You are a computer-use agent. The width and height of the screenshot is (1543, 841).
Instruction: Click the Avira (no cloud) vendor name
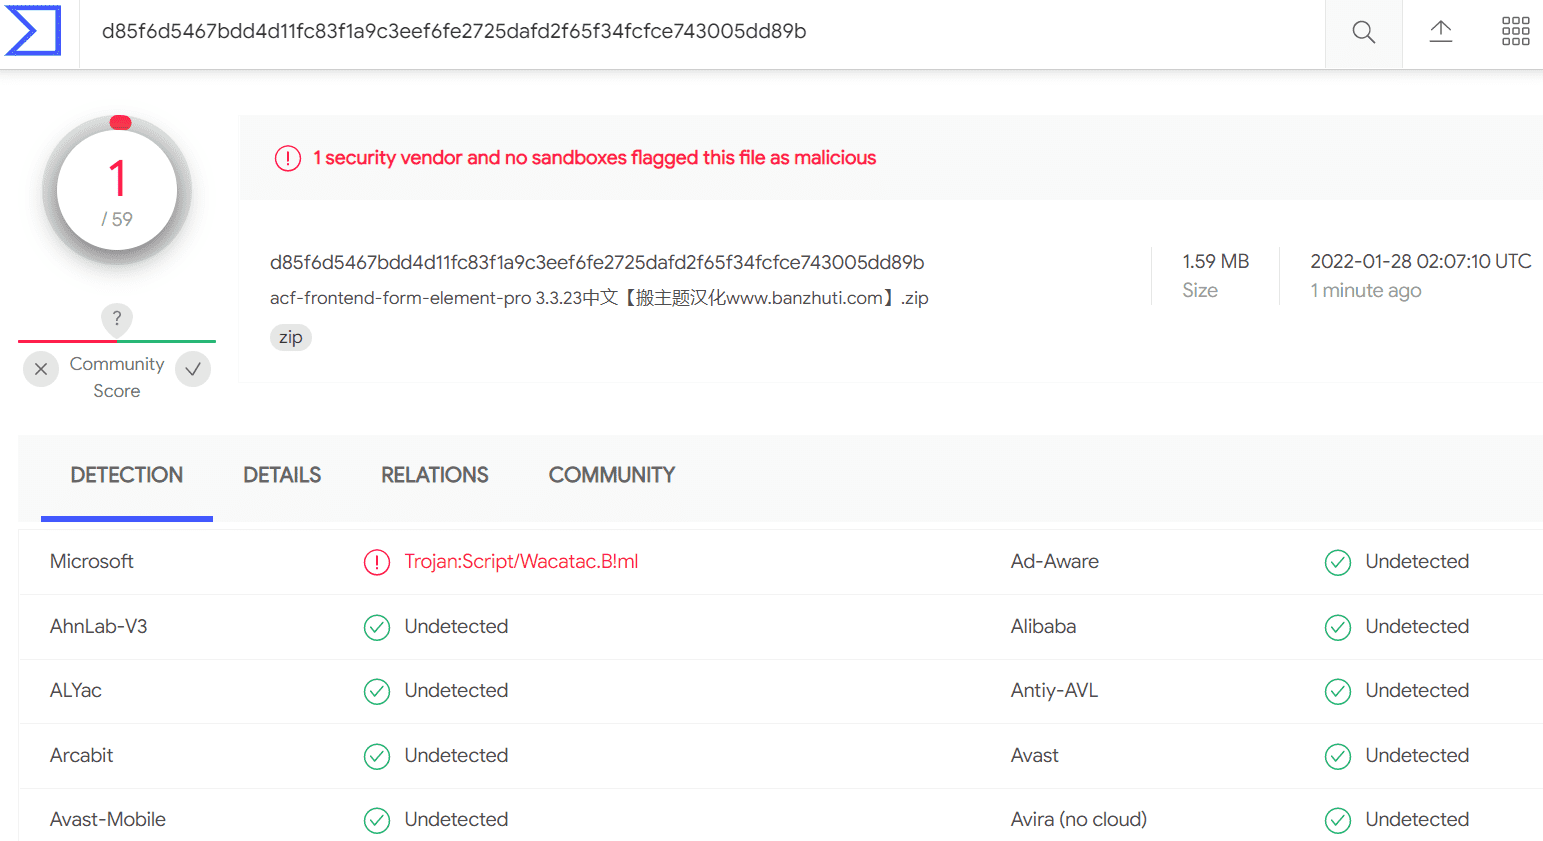tap(1079, 819)
